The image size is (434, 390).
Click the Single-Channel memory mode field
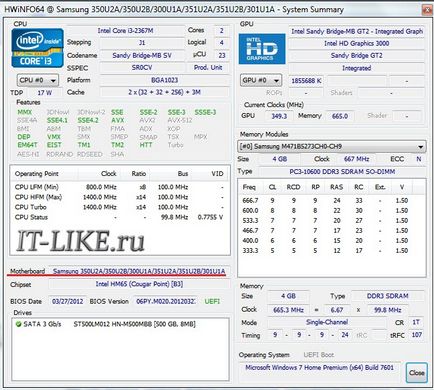click(327, 322)
